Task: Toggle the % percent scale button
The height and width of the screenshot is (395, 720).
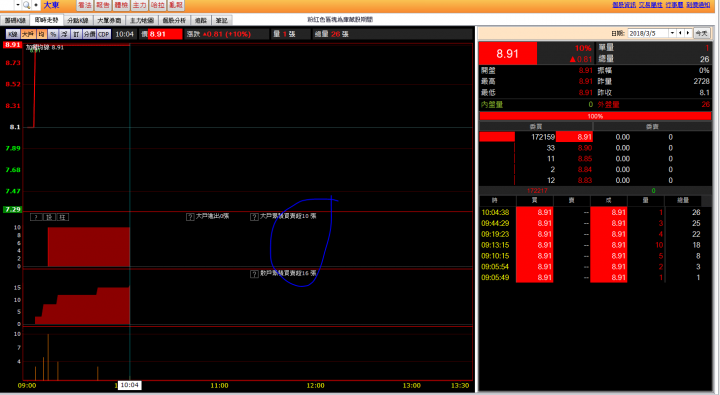Action: pos(53,34)
